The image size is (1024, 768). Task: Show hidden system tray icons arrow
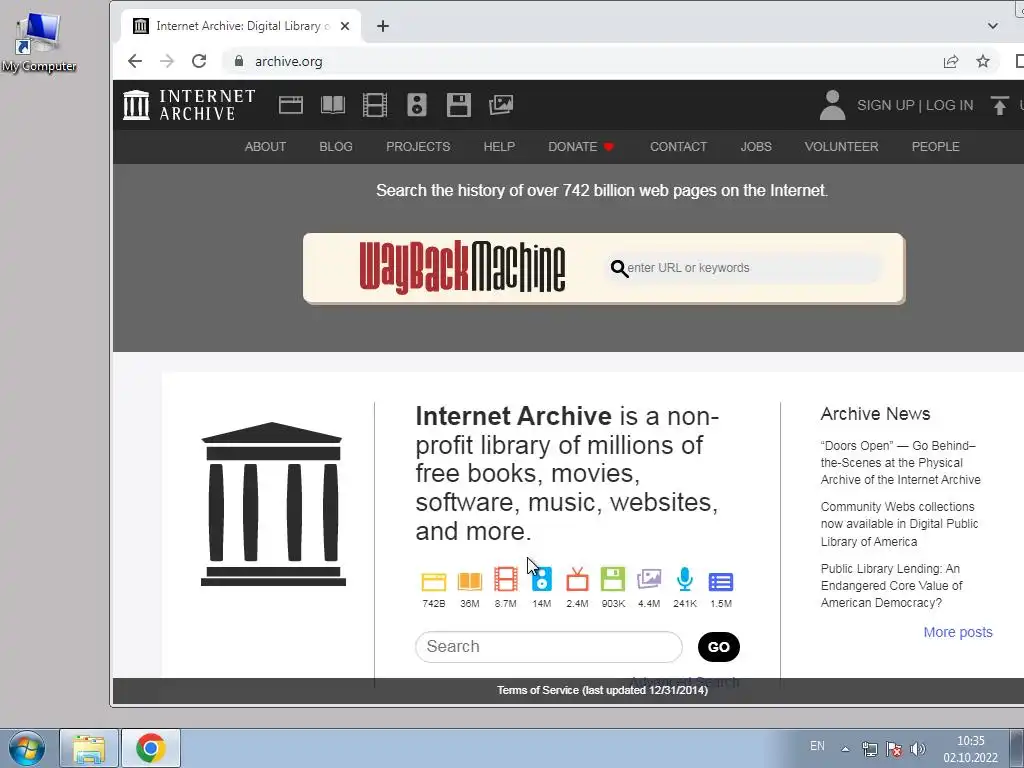point(845,749)
